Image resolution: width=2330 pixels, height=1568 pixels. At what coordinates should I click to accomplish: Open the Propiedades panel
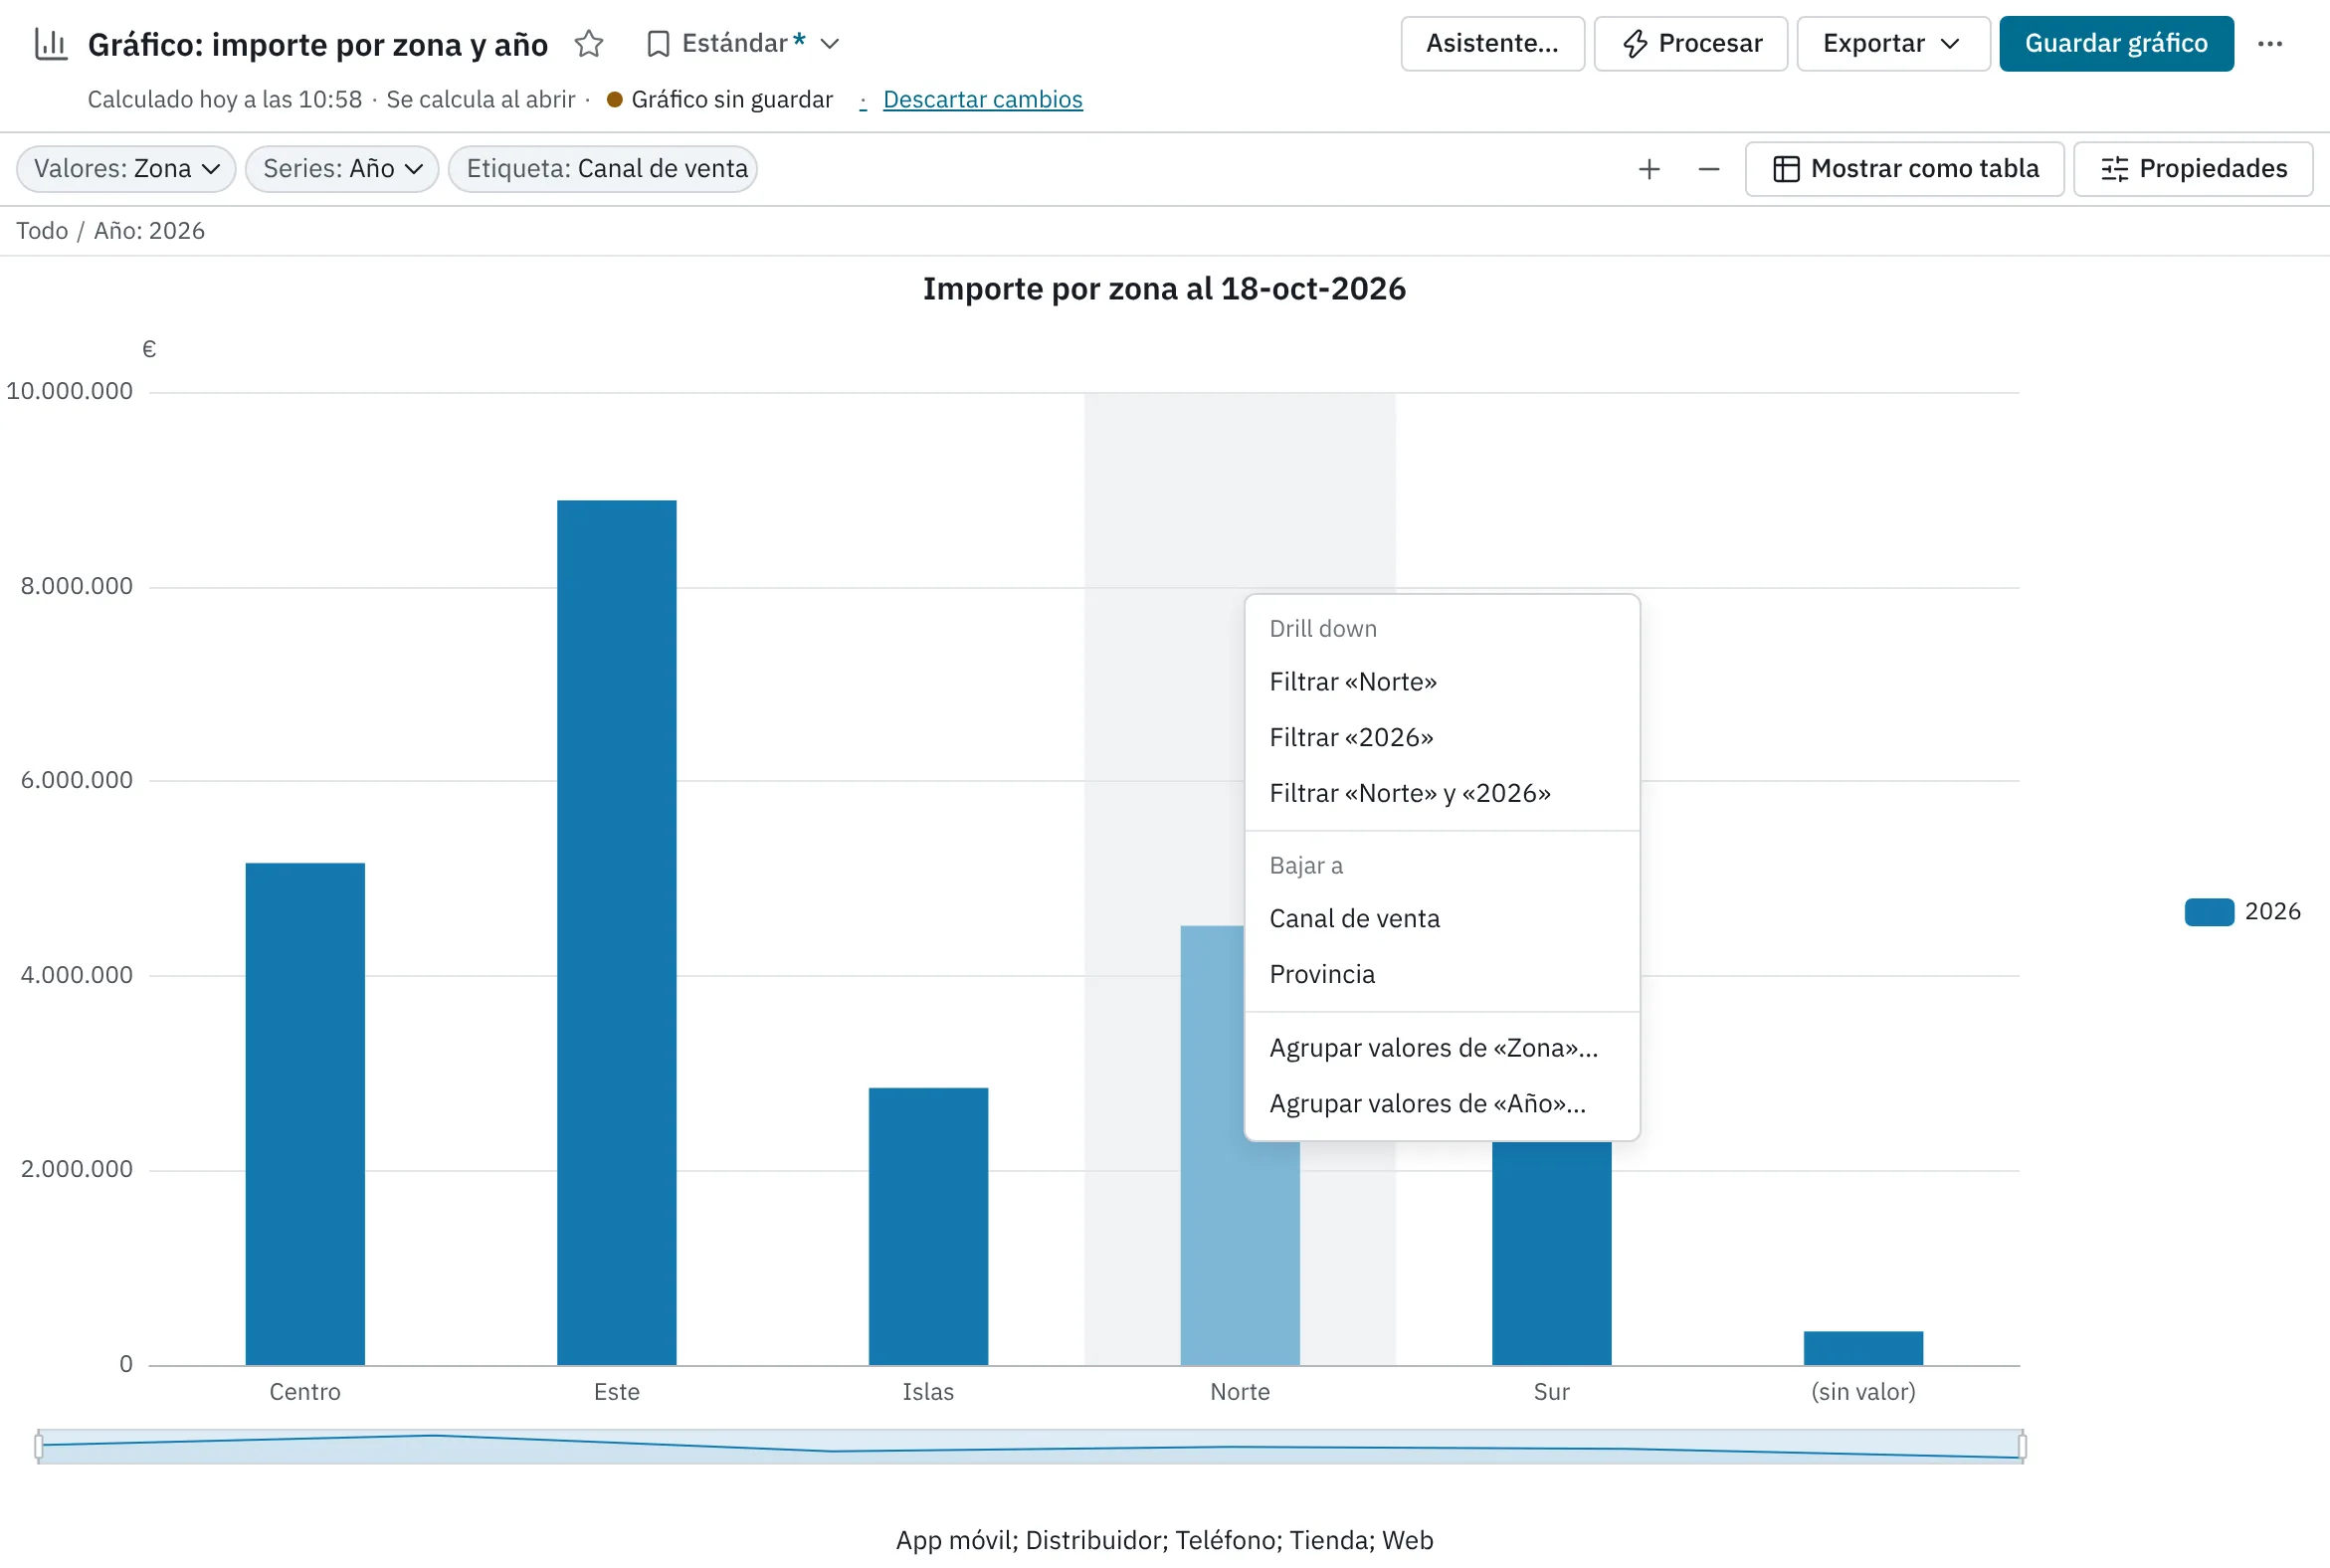click(2193, 169)
